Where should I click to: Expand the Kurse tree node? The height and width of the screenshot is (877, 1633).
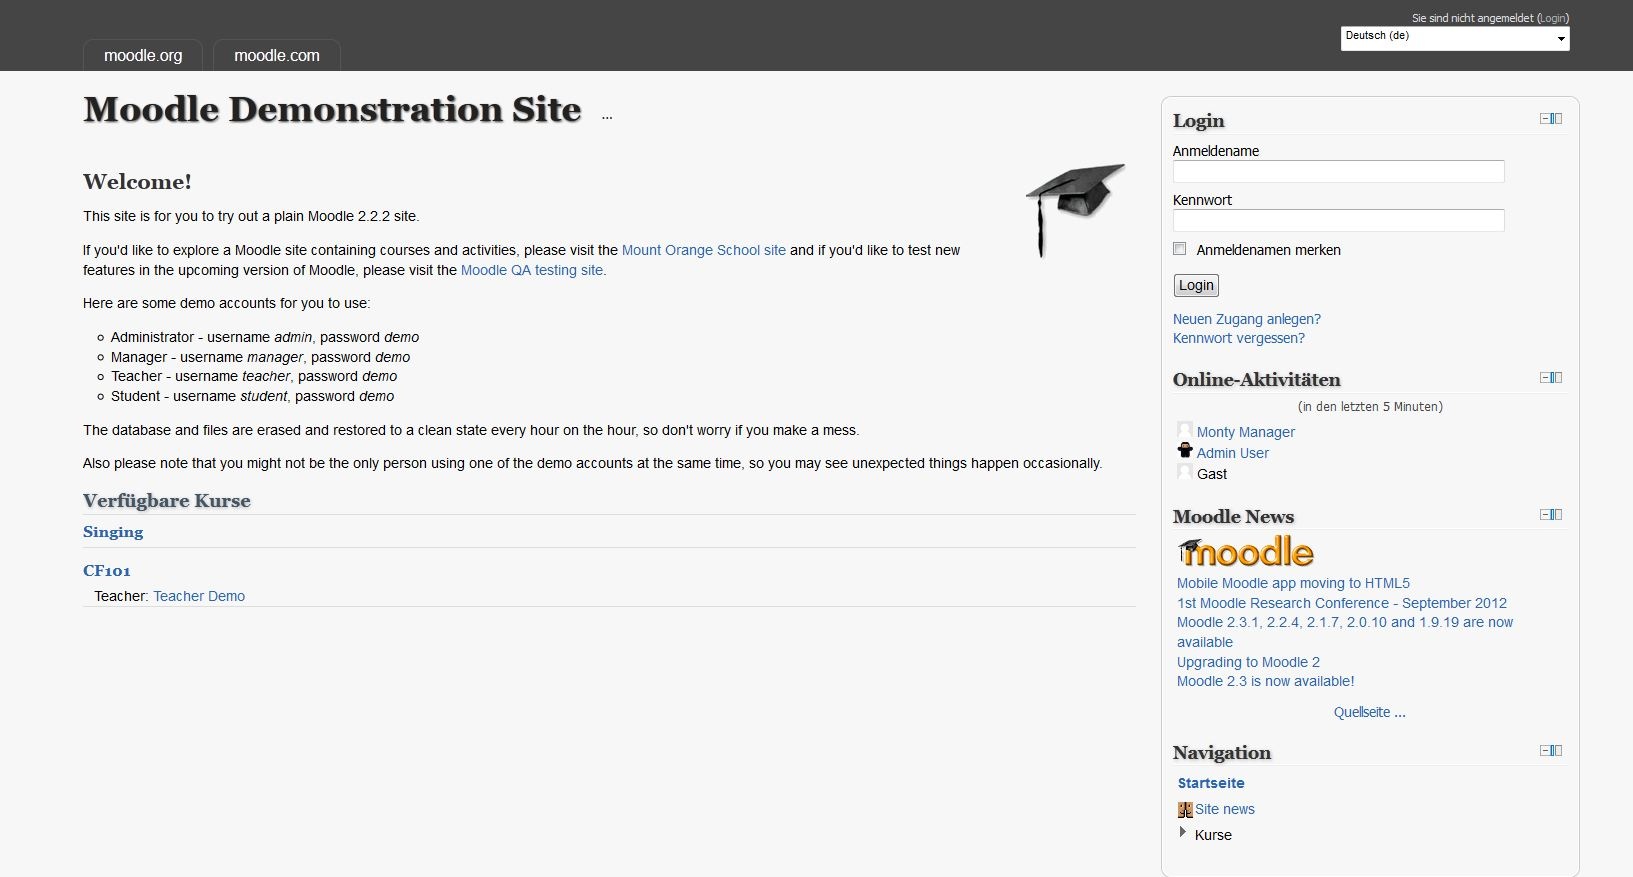point(1183,832)
